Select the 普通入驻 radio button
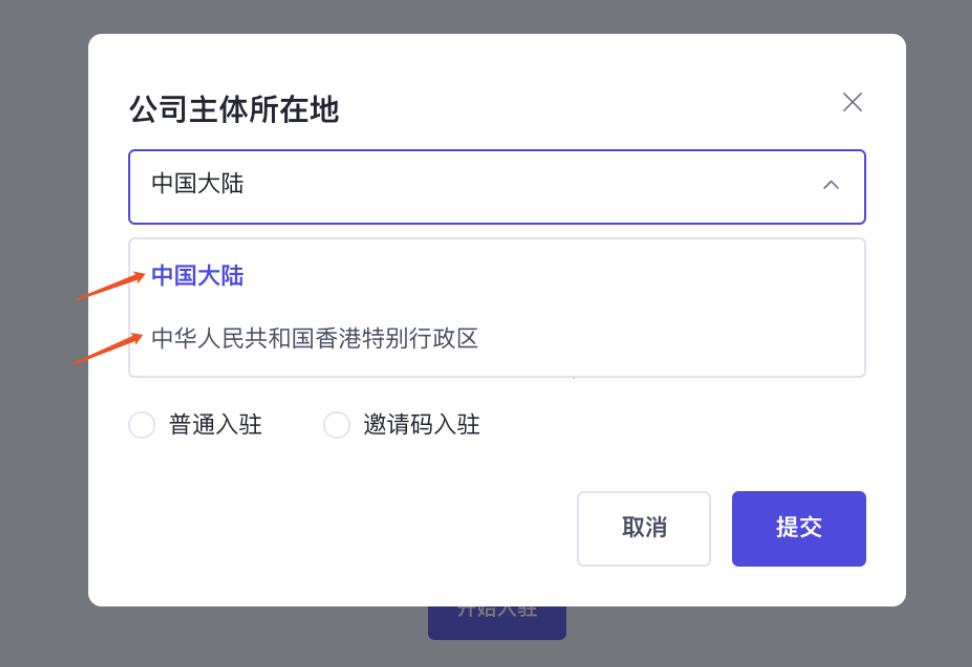 (142, 425)
